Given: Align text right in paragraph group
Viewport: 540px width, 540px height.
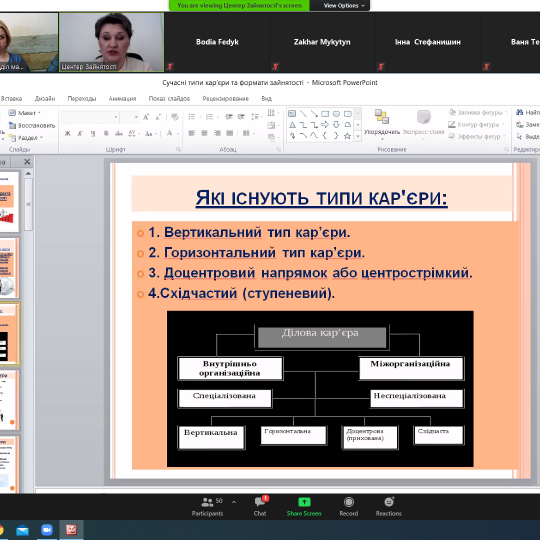Looking at the screenshot, I should (x=217, y=133).
